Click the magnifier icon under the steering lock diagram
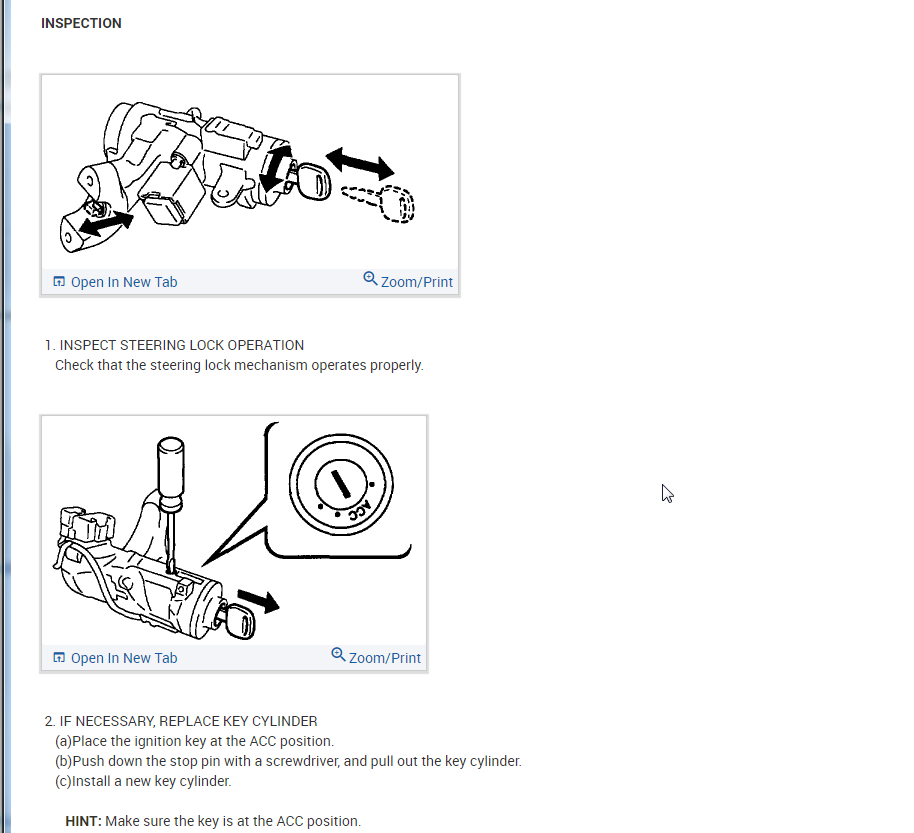The height and width of the screenshot is (833, 914). click(x=370, y=279)
